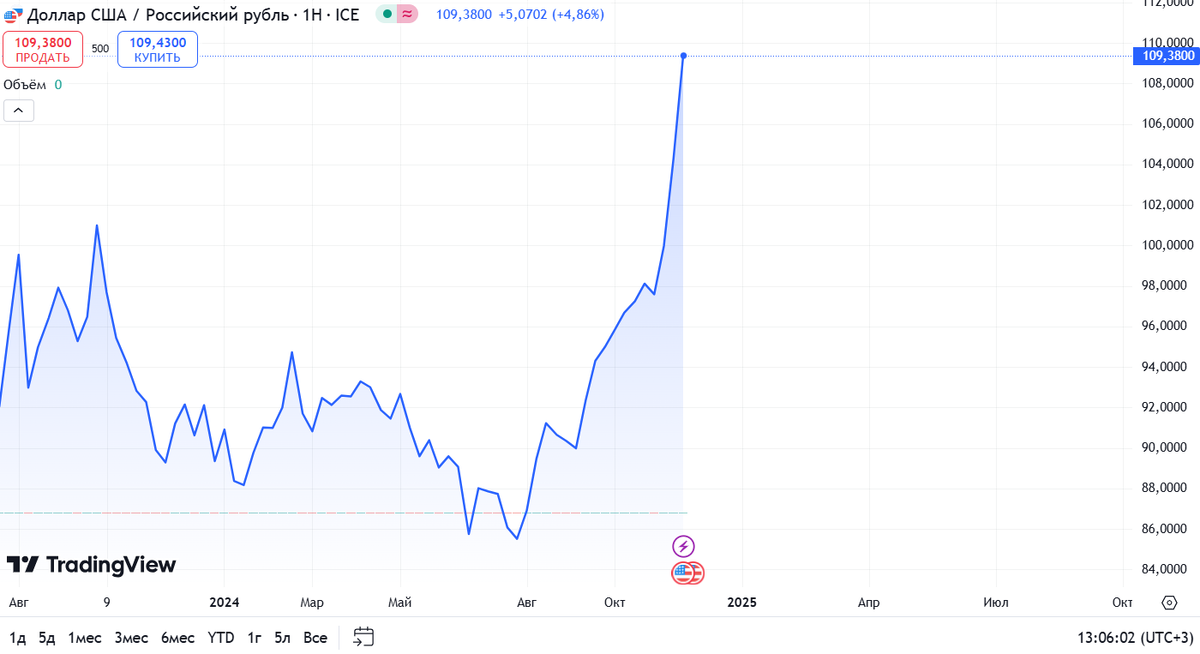1200x654 pixels.
Task: Click the blue dot at the latest price point
Action: [x=683, y=57]
